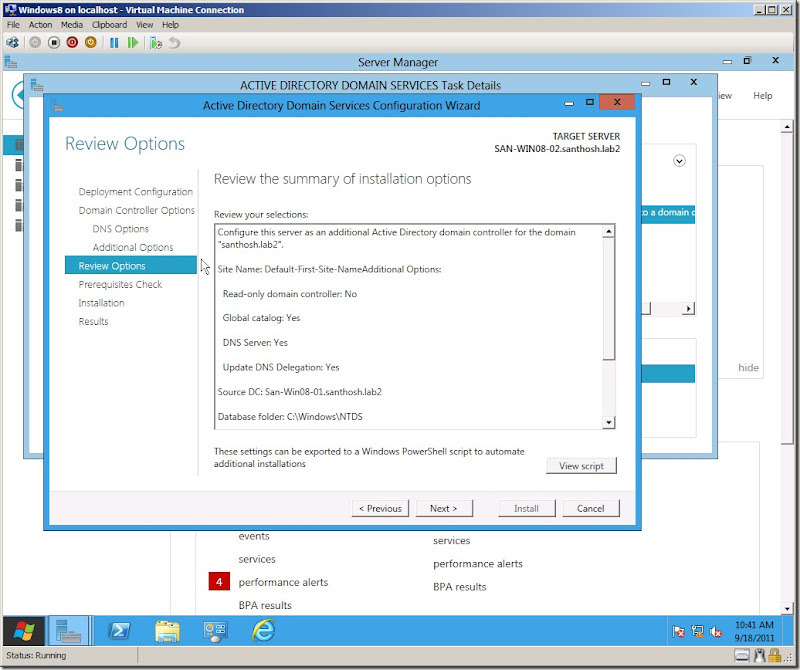800x670 pixels.
Task: Click the padlock status icon
Action: 774,655
